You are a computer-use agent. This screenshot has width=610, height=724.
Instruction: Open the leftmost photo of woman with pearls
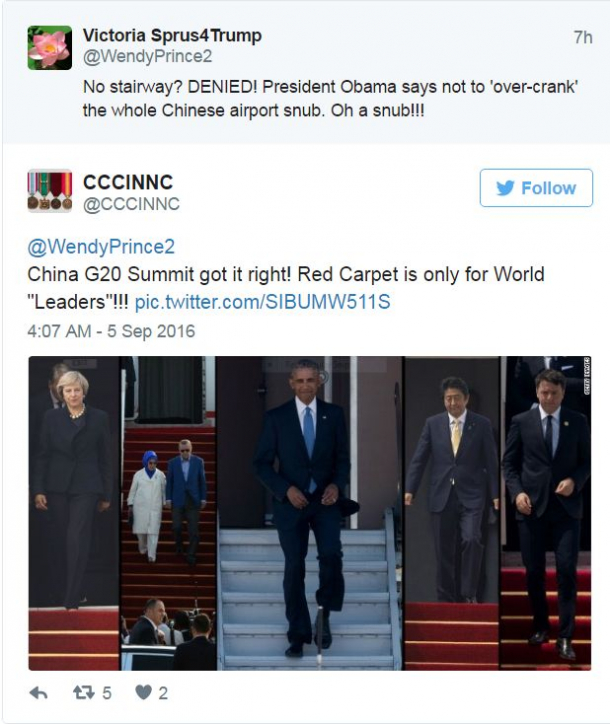pyautogui.click(x=74, y=513)
